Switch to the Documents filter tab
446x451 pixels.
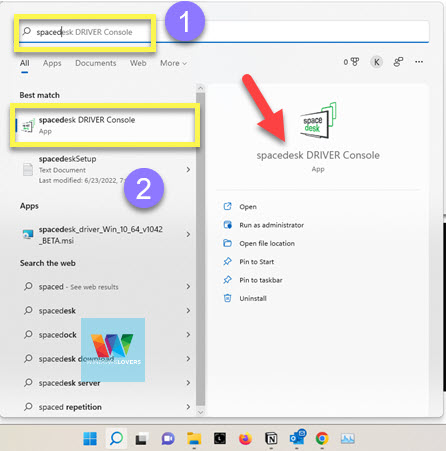point(96,63)
